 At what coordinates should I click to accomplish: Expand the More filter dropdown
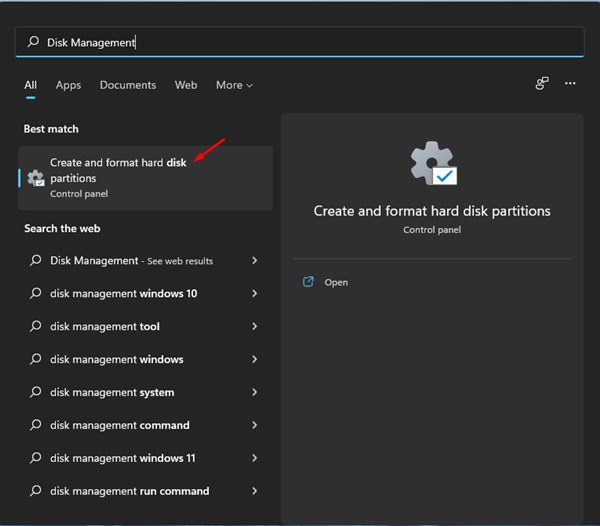234,85
